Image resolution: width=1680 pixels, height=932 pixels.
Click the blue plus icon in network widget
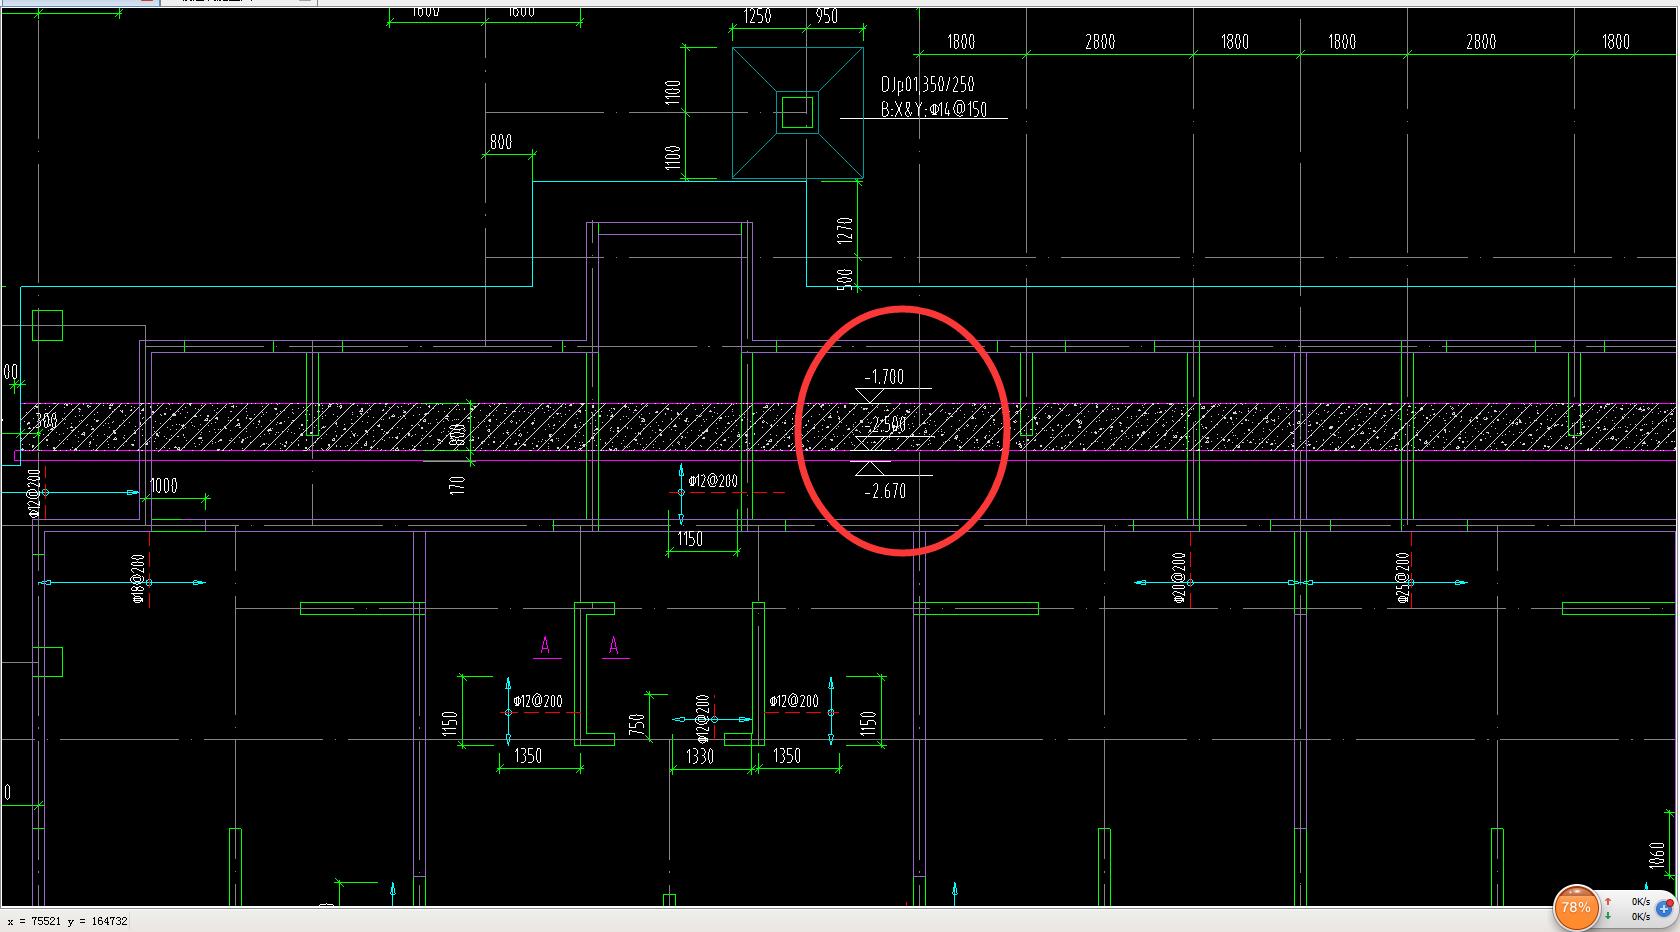(x=1664, y=909)
